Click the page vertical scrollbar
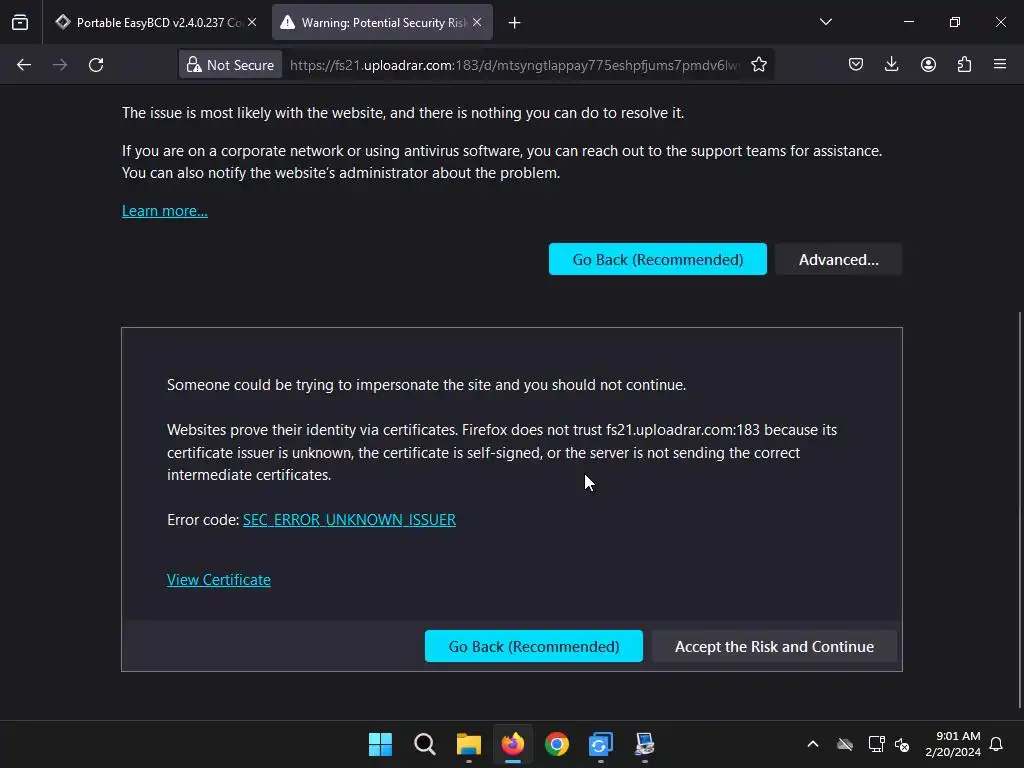Screen dimensions: 1024x768 [x=1019, y=509]
